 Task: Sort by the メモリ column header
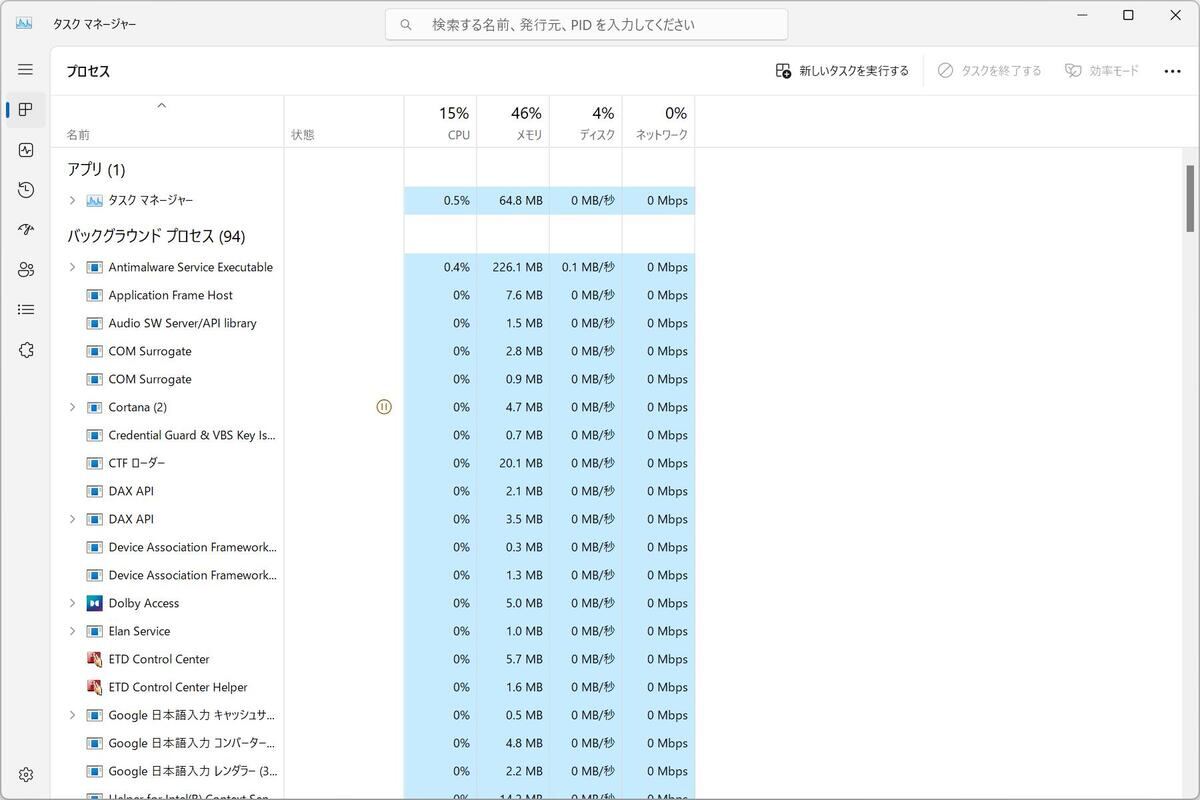point(513,122)
